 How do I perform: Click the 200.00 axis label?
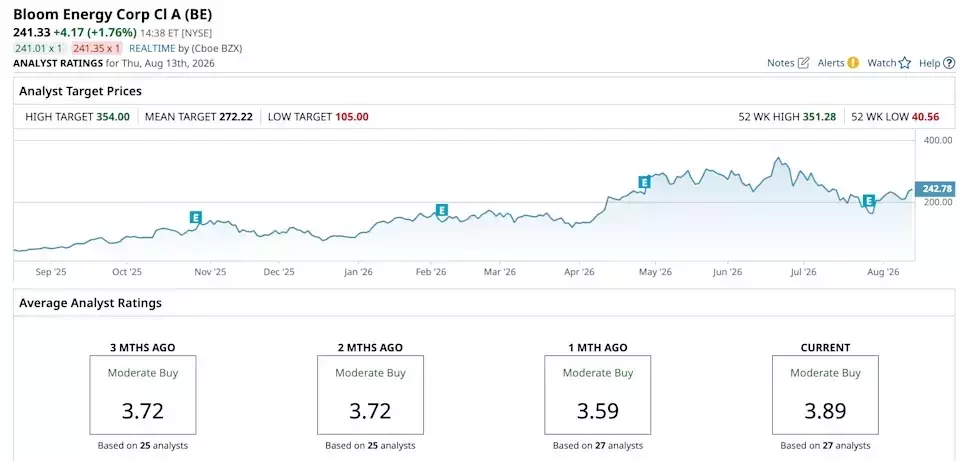click(937, 202)
